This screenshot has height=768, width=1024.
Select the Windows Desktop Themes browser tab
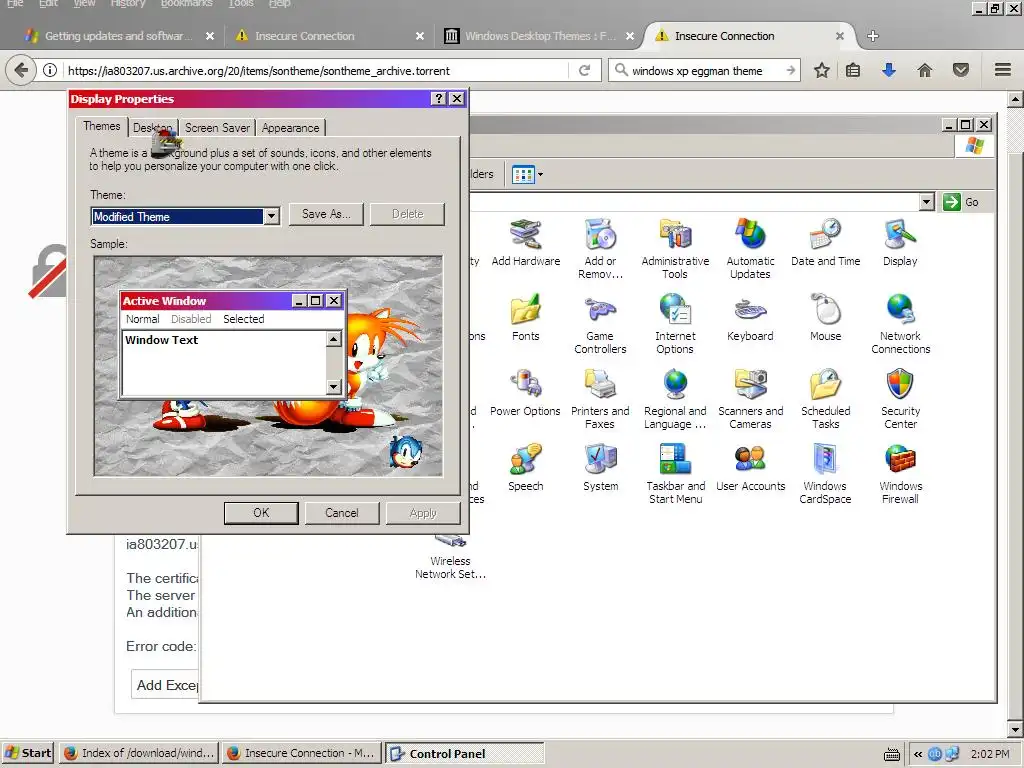click(539, 36)
